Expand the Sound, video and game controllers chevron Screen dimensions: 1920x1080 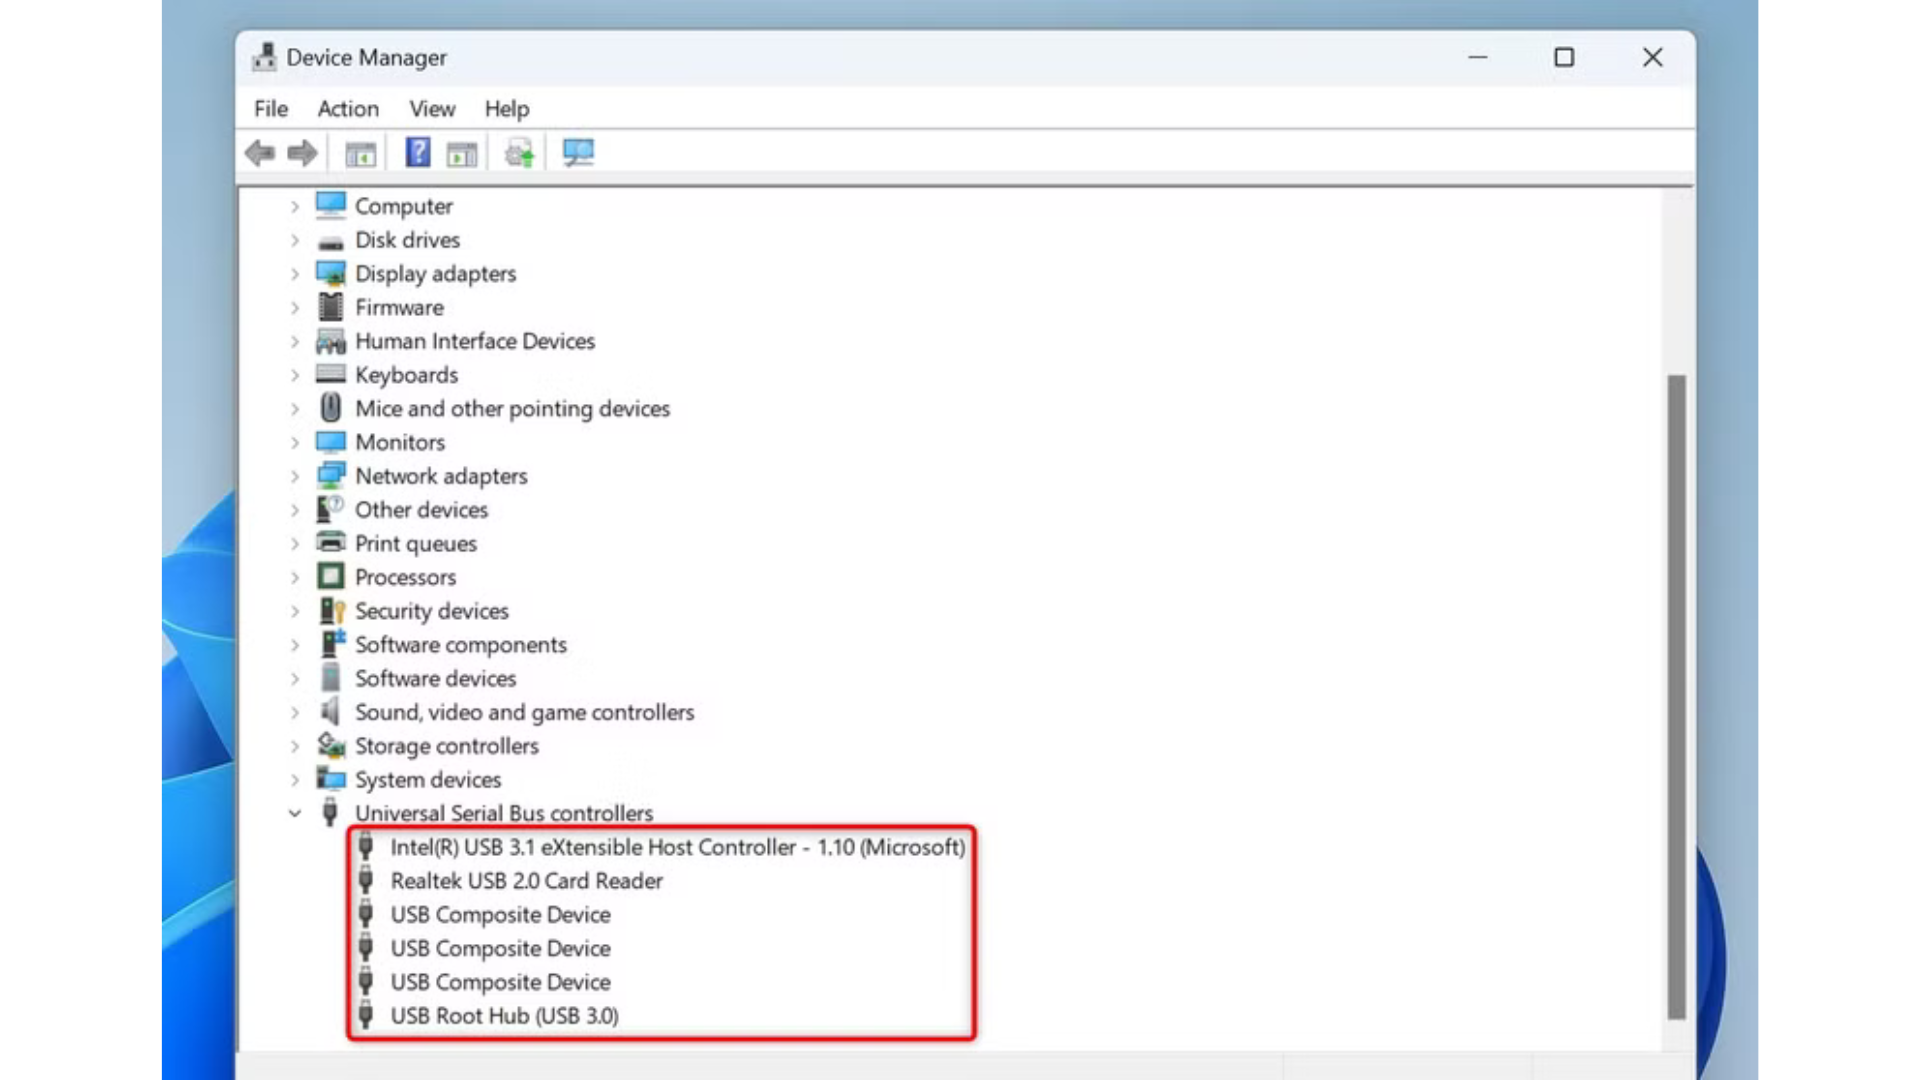[x=295, y=712]
